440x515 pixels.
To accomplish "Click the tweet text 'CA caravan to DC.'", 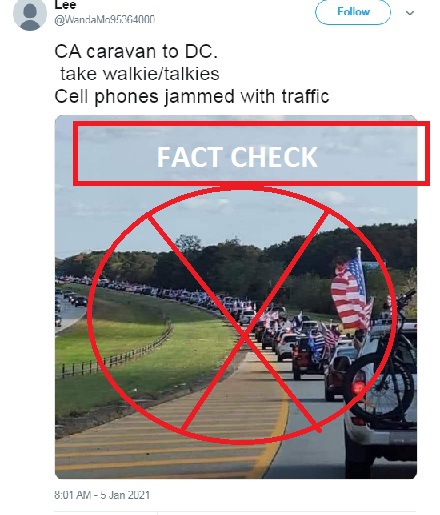I will (x=136, y=52).
